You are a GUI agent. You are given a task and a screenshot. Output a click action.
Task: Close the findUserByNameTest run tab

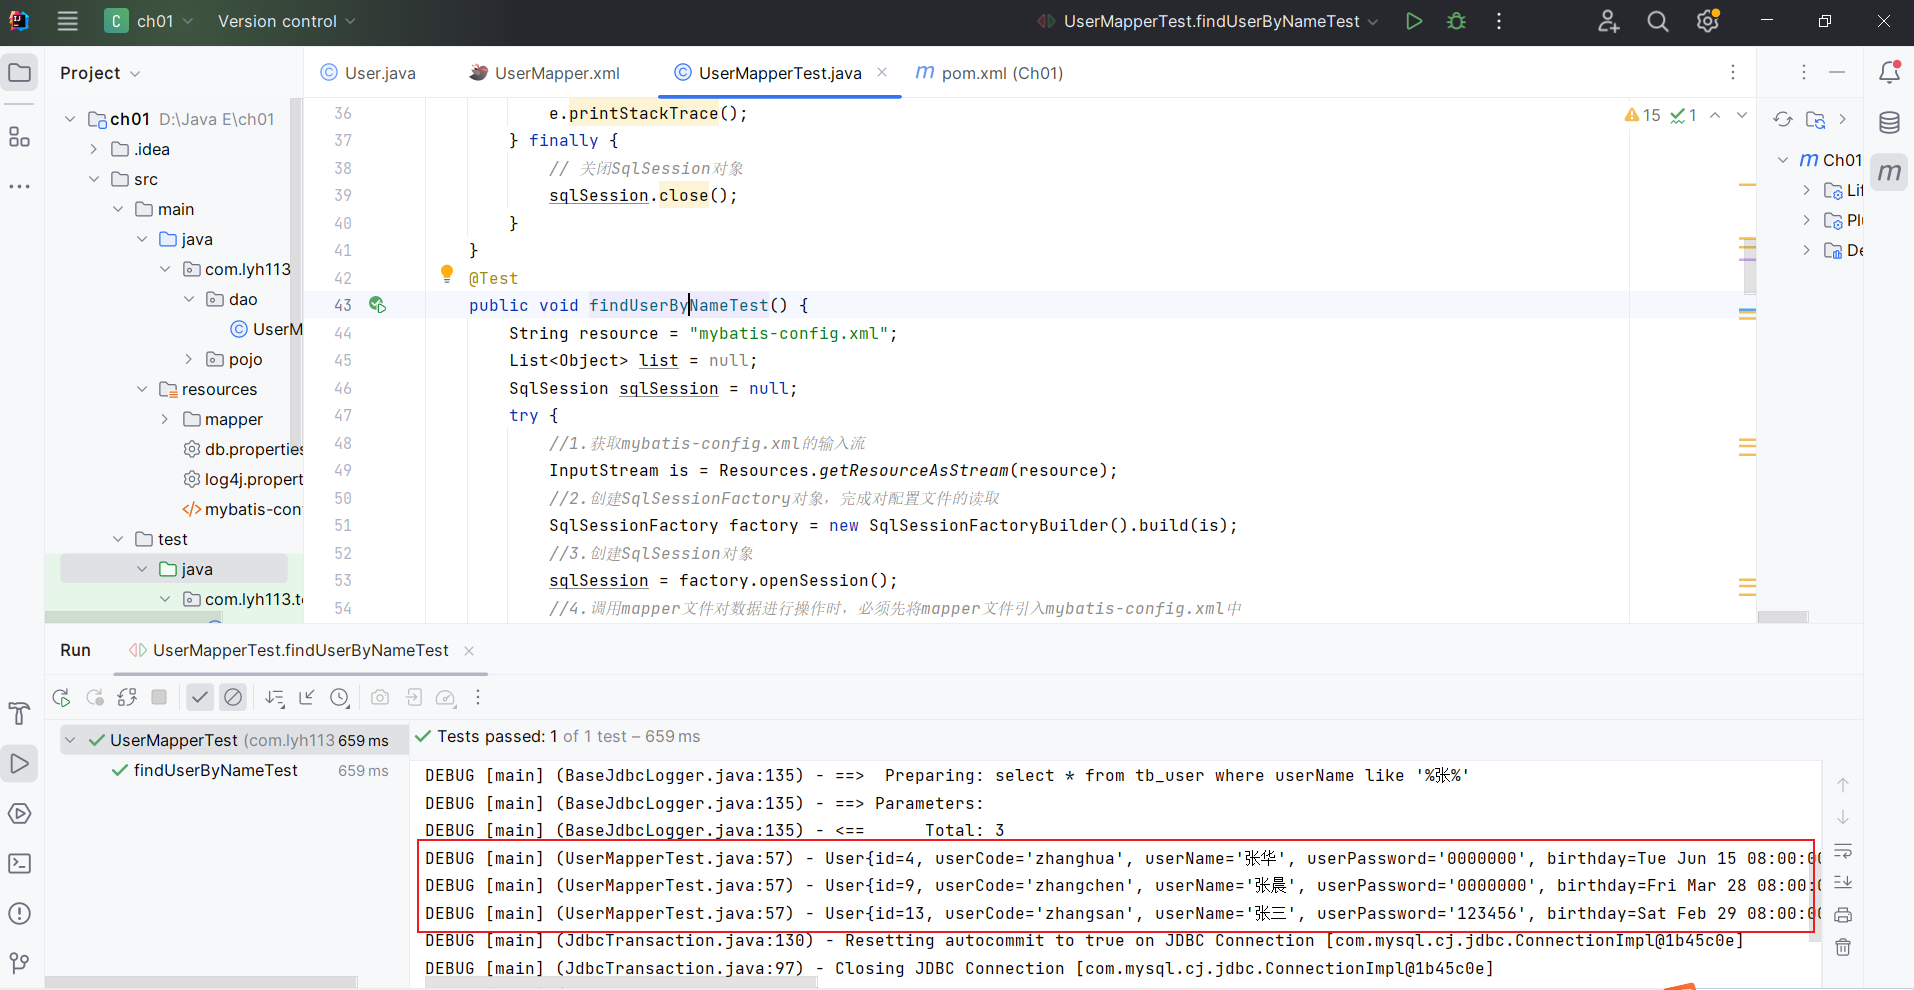pos(469,651)
